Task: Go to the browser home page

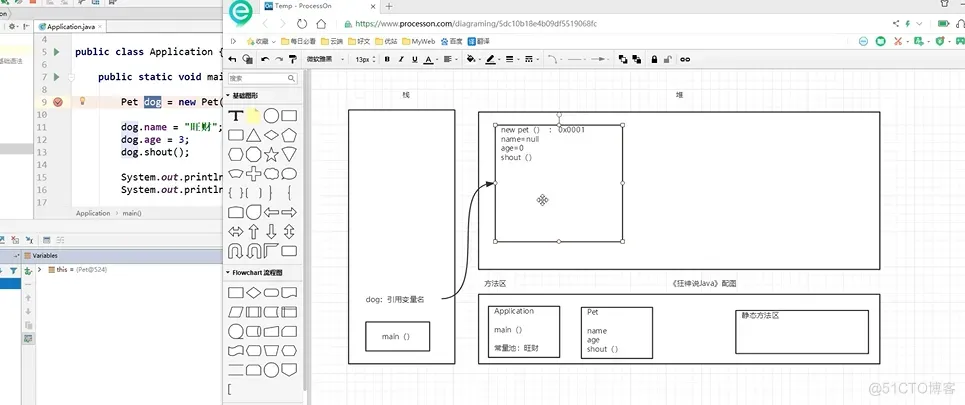Action: tap(321, 24)
